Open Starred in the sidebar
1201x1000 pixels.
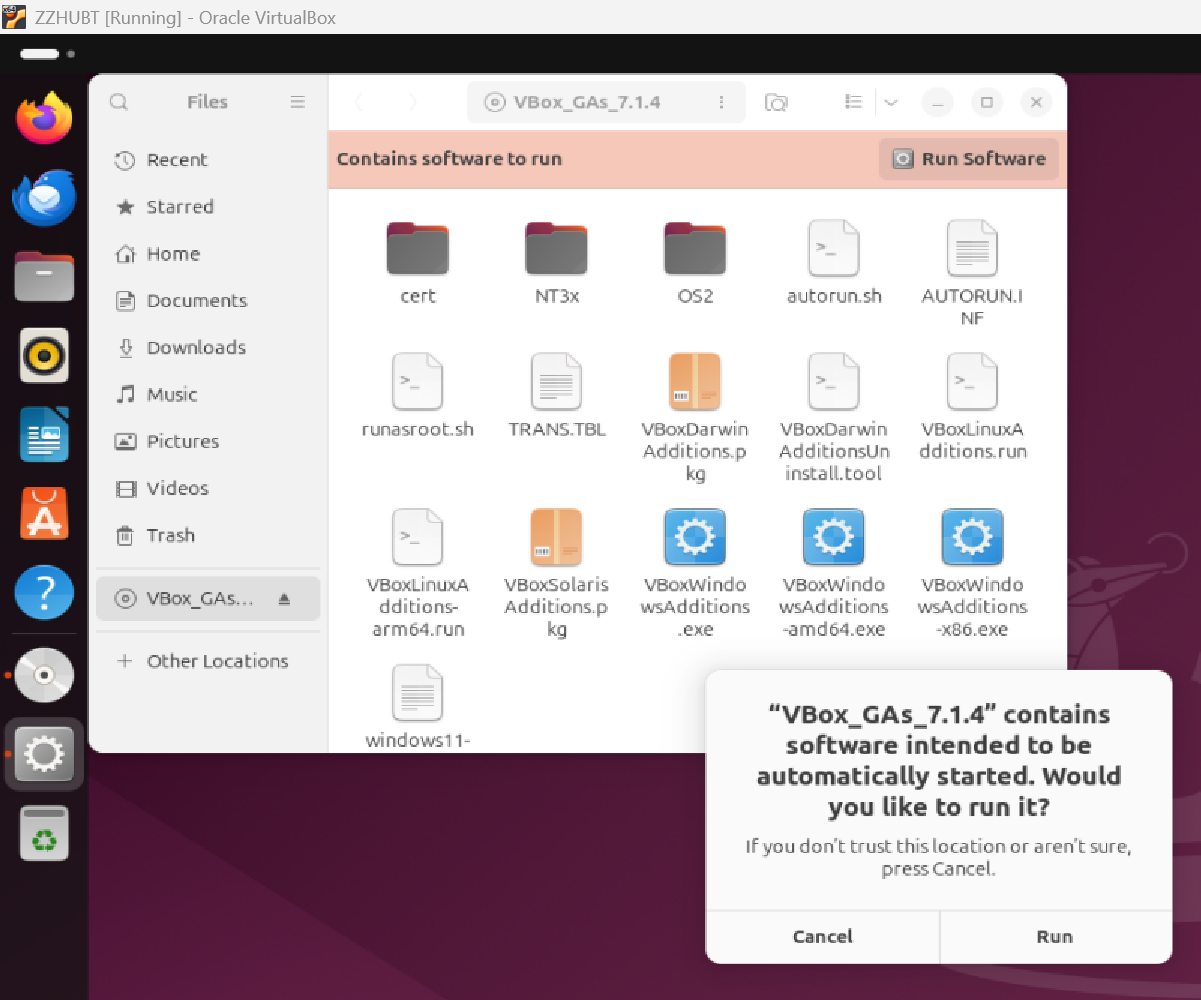208,207
